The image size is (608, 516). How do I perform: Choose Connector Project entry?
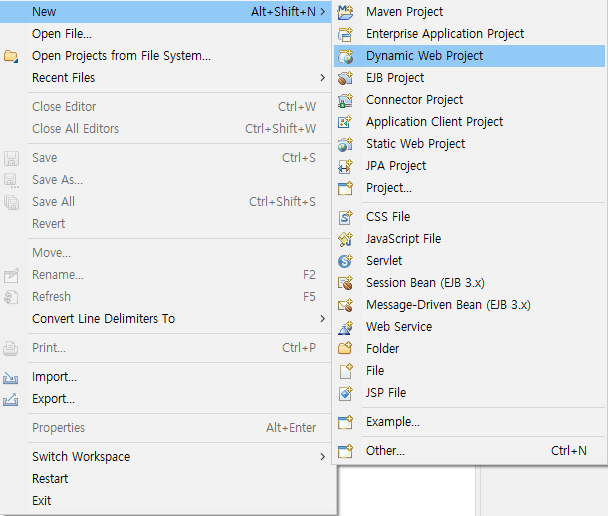coord(469,100)
